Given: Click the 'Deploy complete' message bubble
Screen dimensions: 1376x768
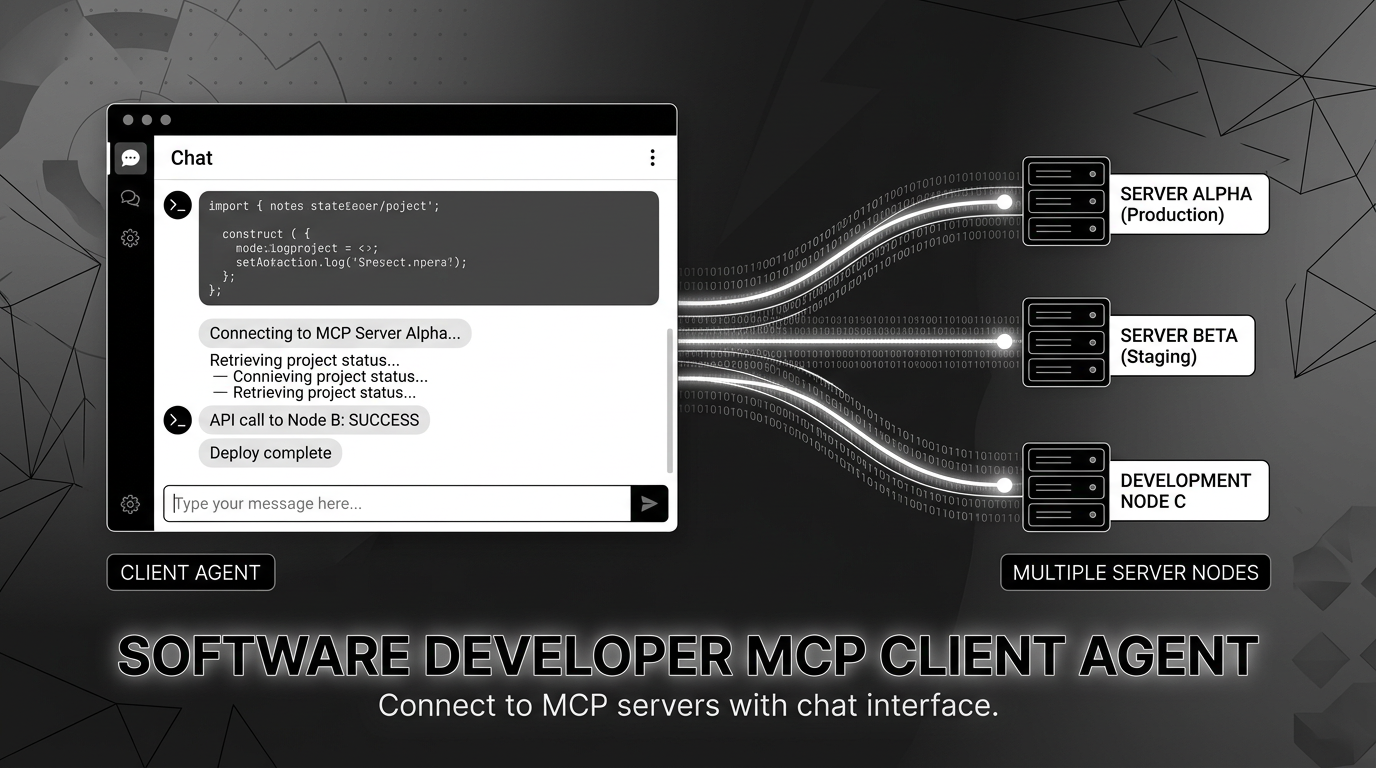Looking at the screenshot, I should 270,452.
